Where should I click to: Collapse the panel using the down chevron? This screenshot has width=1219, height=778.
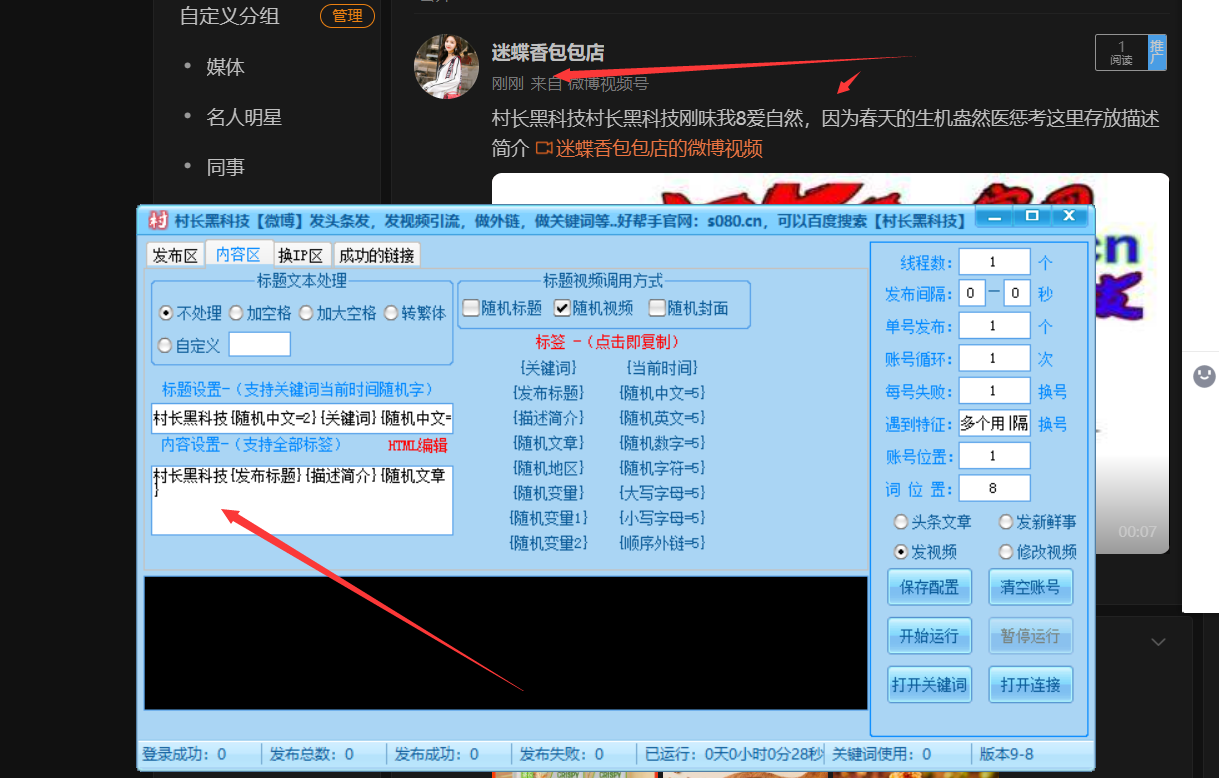1157,641
